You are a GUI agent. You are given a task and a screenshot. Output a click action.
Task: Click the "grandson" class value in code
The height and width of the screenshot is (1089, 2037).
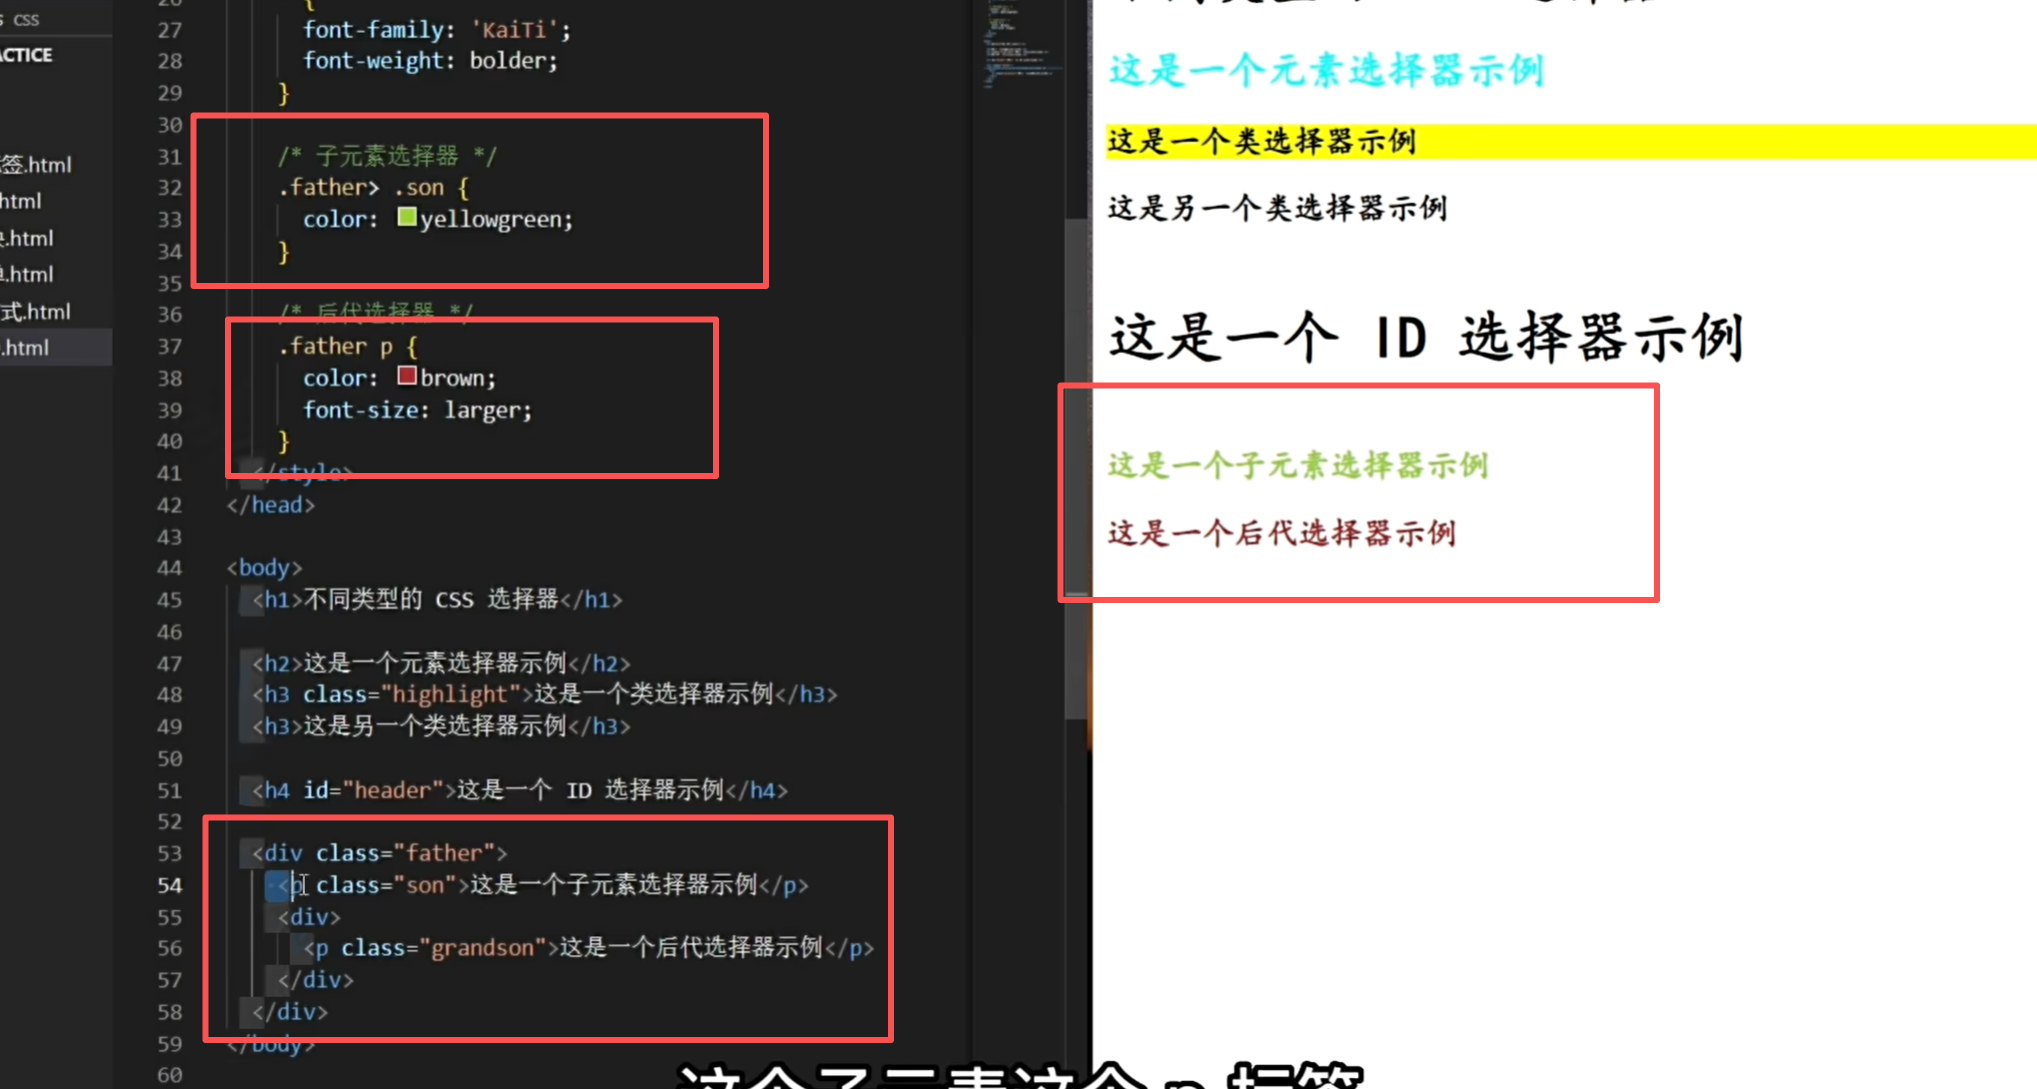482,948
